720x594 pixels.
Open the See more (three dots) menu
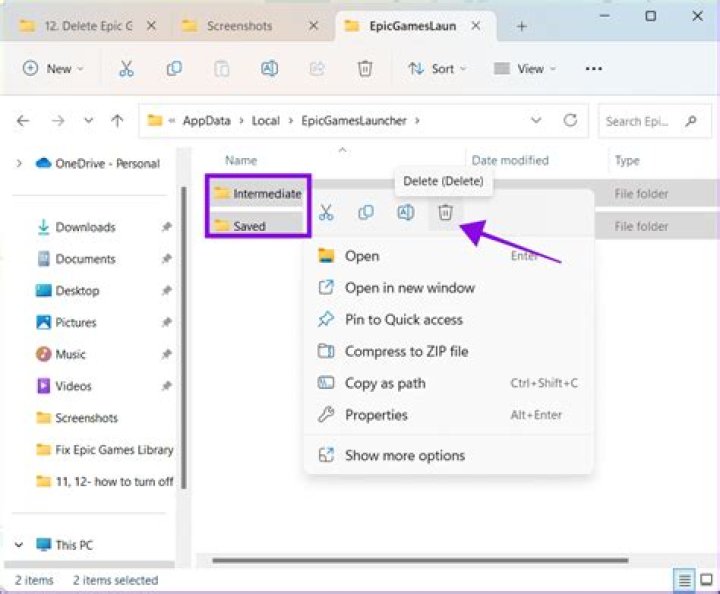[x=594, y=69]
